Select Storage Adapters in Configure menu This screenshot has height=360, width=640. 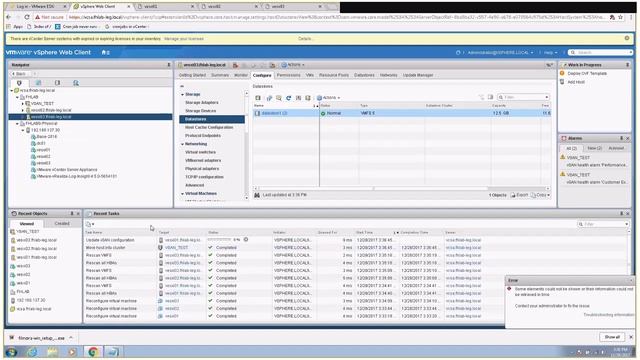[x=202, y=103]
